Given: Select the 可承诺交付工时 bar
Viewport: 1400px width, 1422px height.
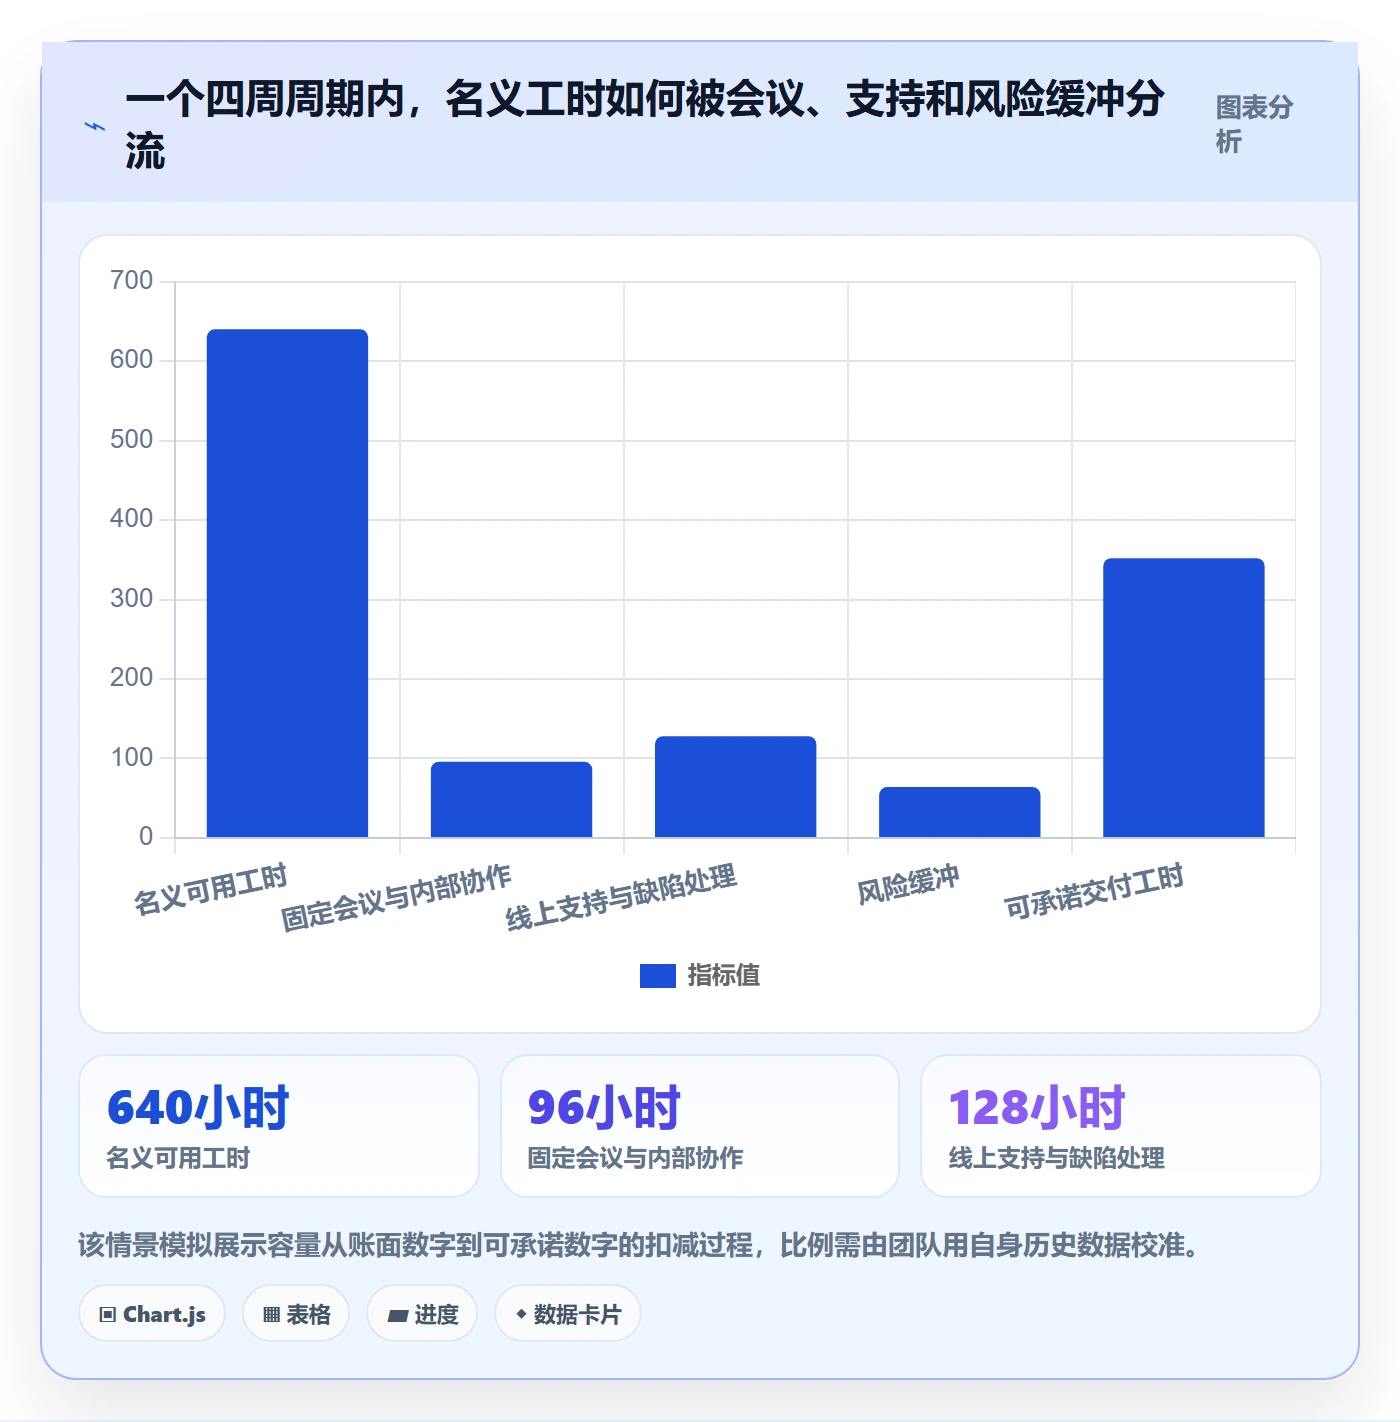Looking at the screenshot, I should [1183, 698].
